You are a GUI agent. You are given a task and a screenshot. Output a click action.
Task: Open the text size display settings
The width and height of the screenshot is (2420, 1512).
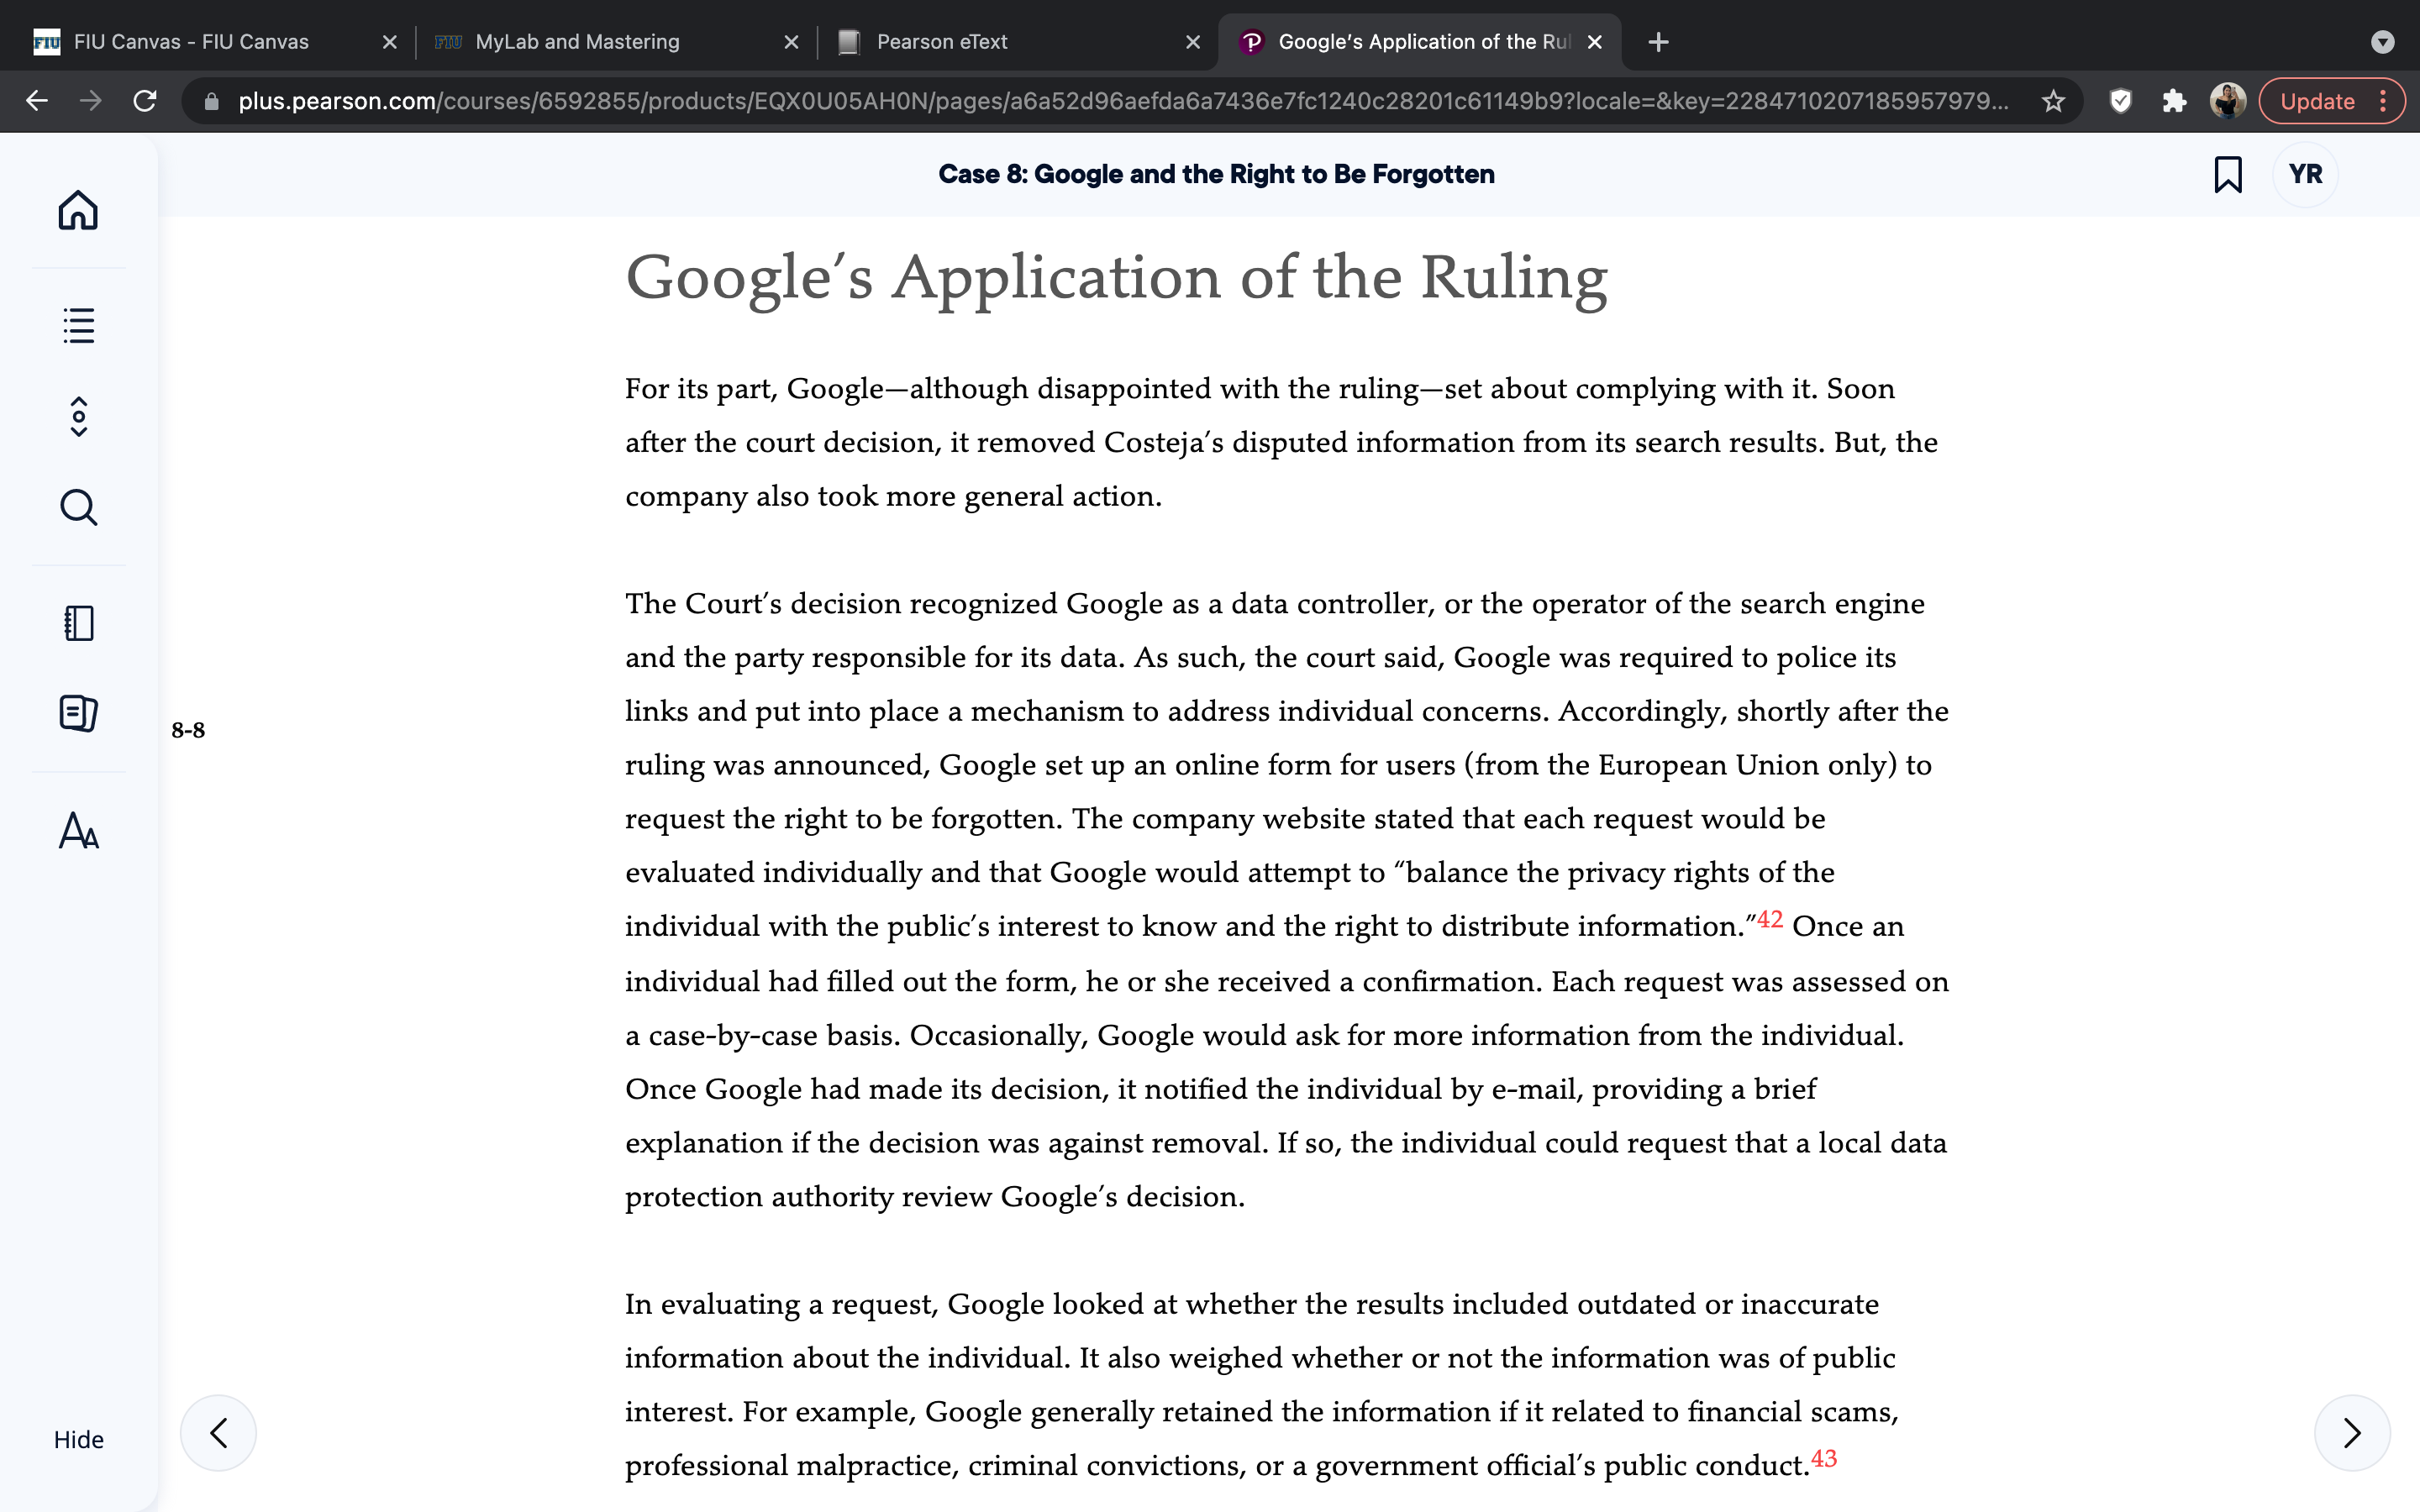coord(78,830)
